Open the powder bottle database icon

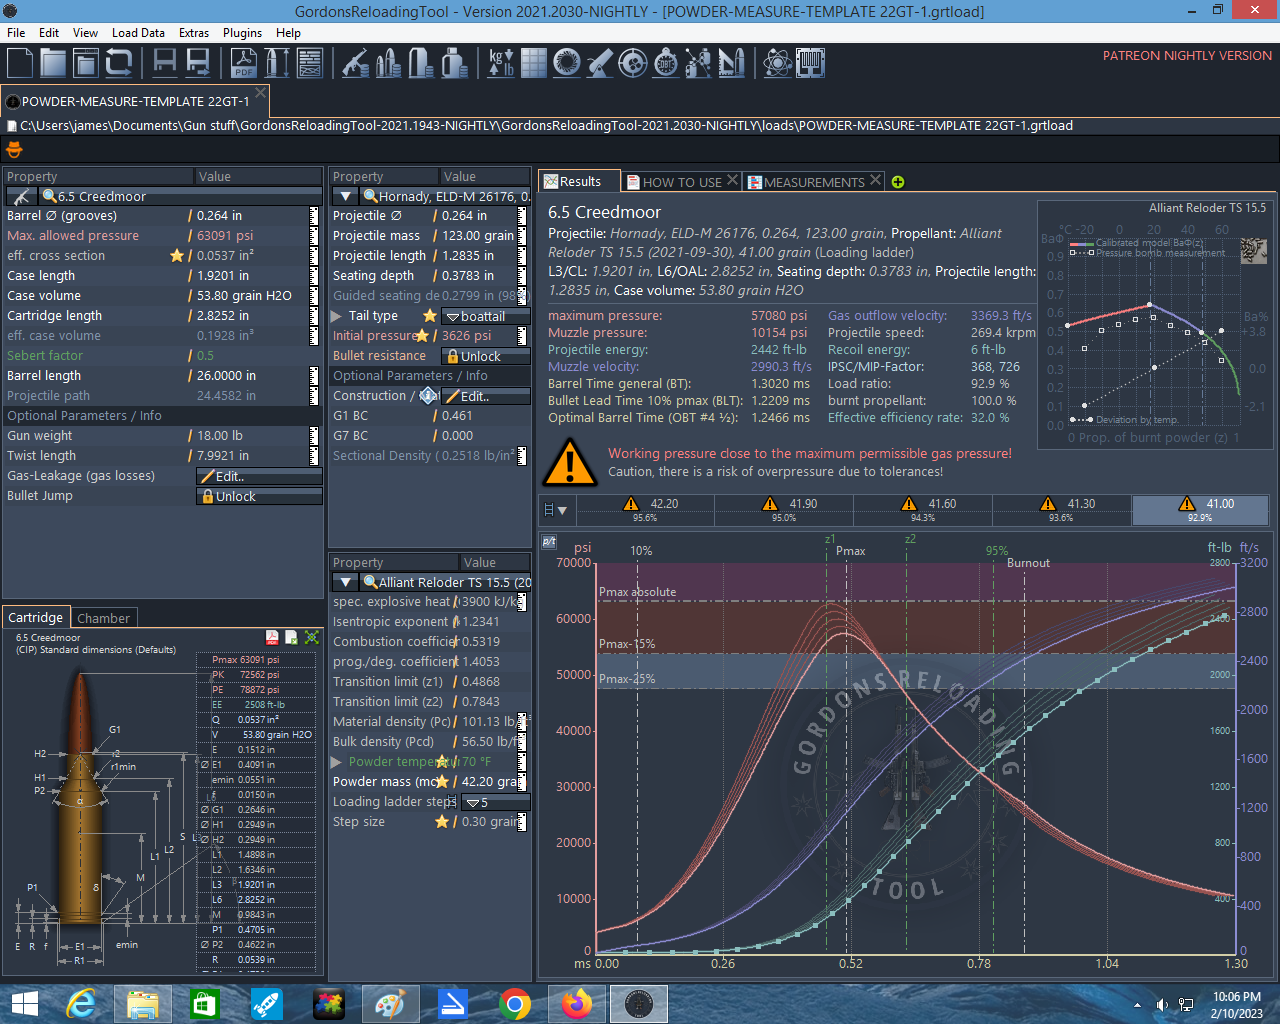pos(454,64)
